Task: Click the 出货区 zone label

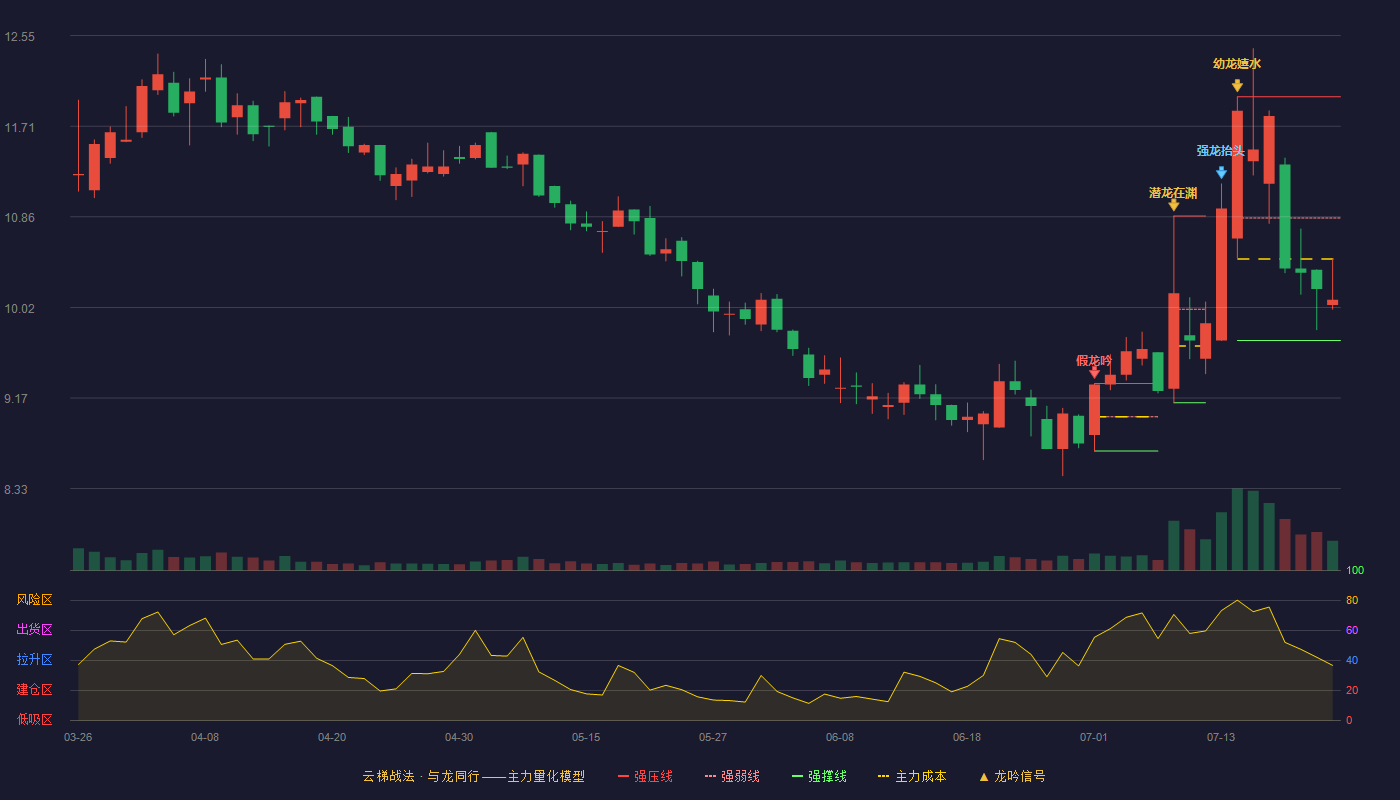Action: (x=34, y=630)
